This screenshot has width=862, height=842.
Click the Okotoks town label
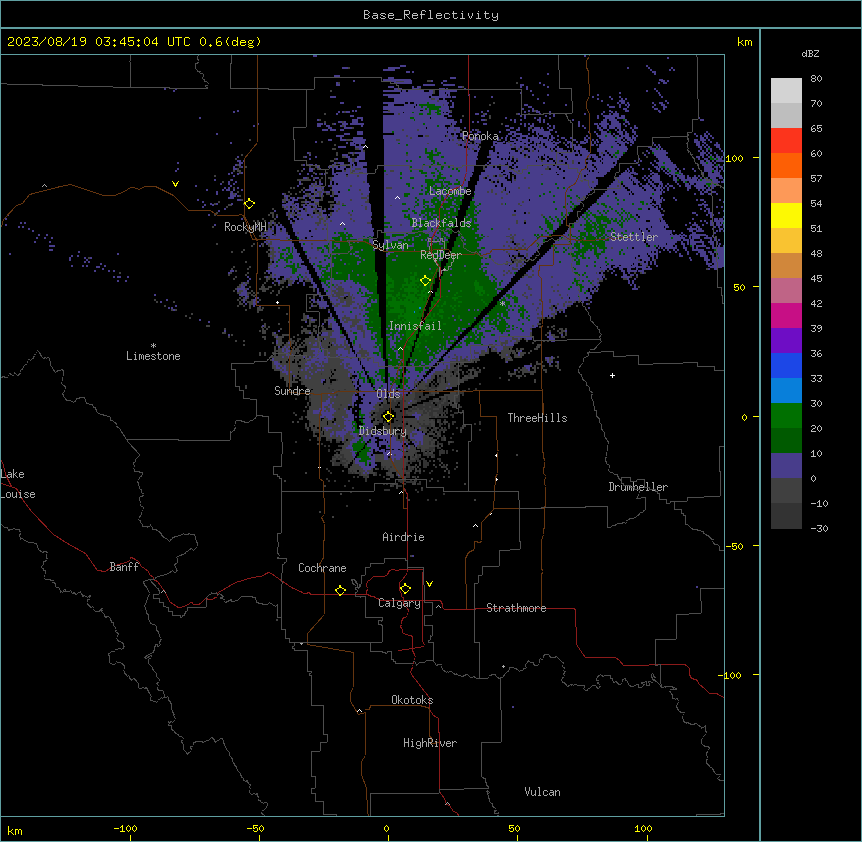click(x=412, y=700)
